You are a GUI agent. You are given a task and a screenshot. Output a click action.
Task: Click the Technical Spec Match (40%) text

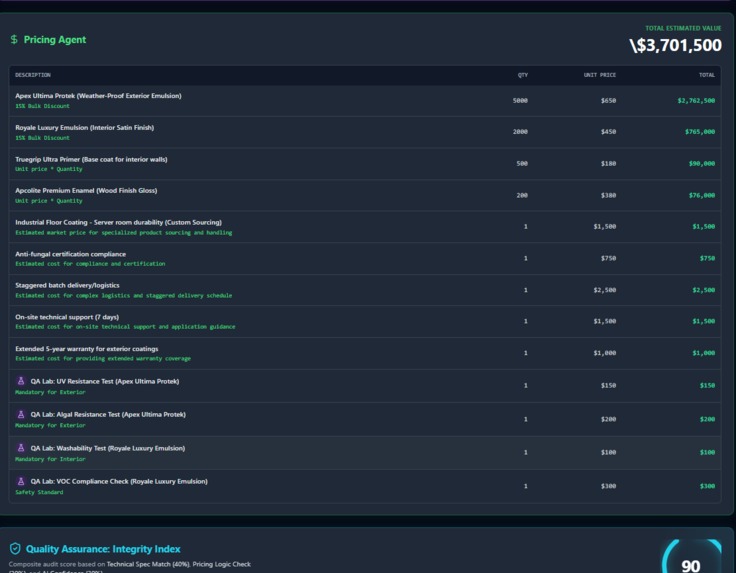[148, 564]
